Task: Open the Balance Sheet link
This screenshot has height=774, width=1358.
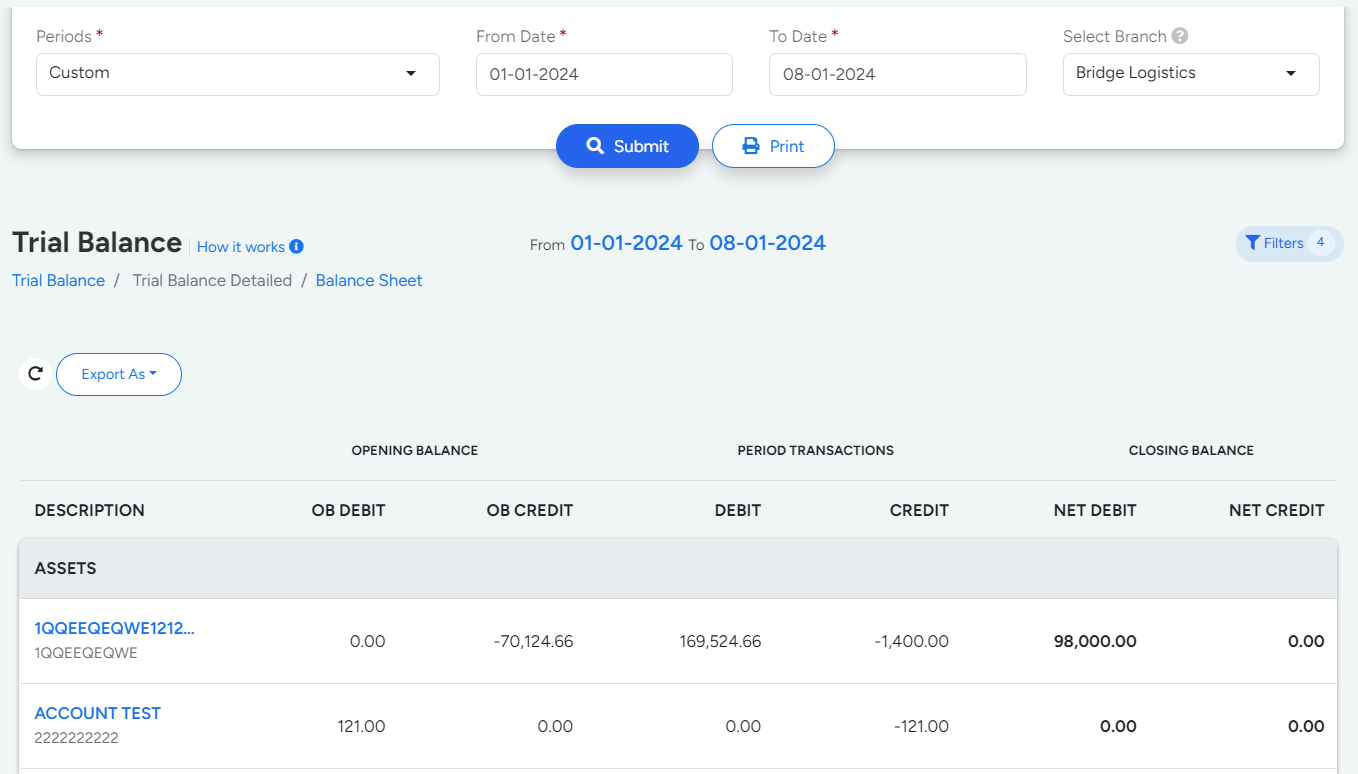Action: click(369, 280)
